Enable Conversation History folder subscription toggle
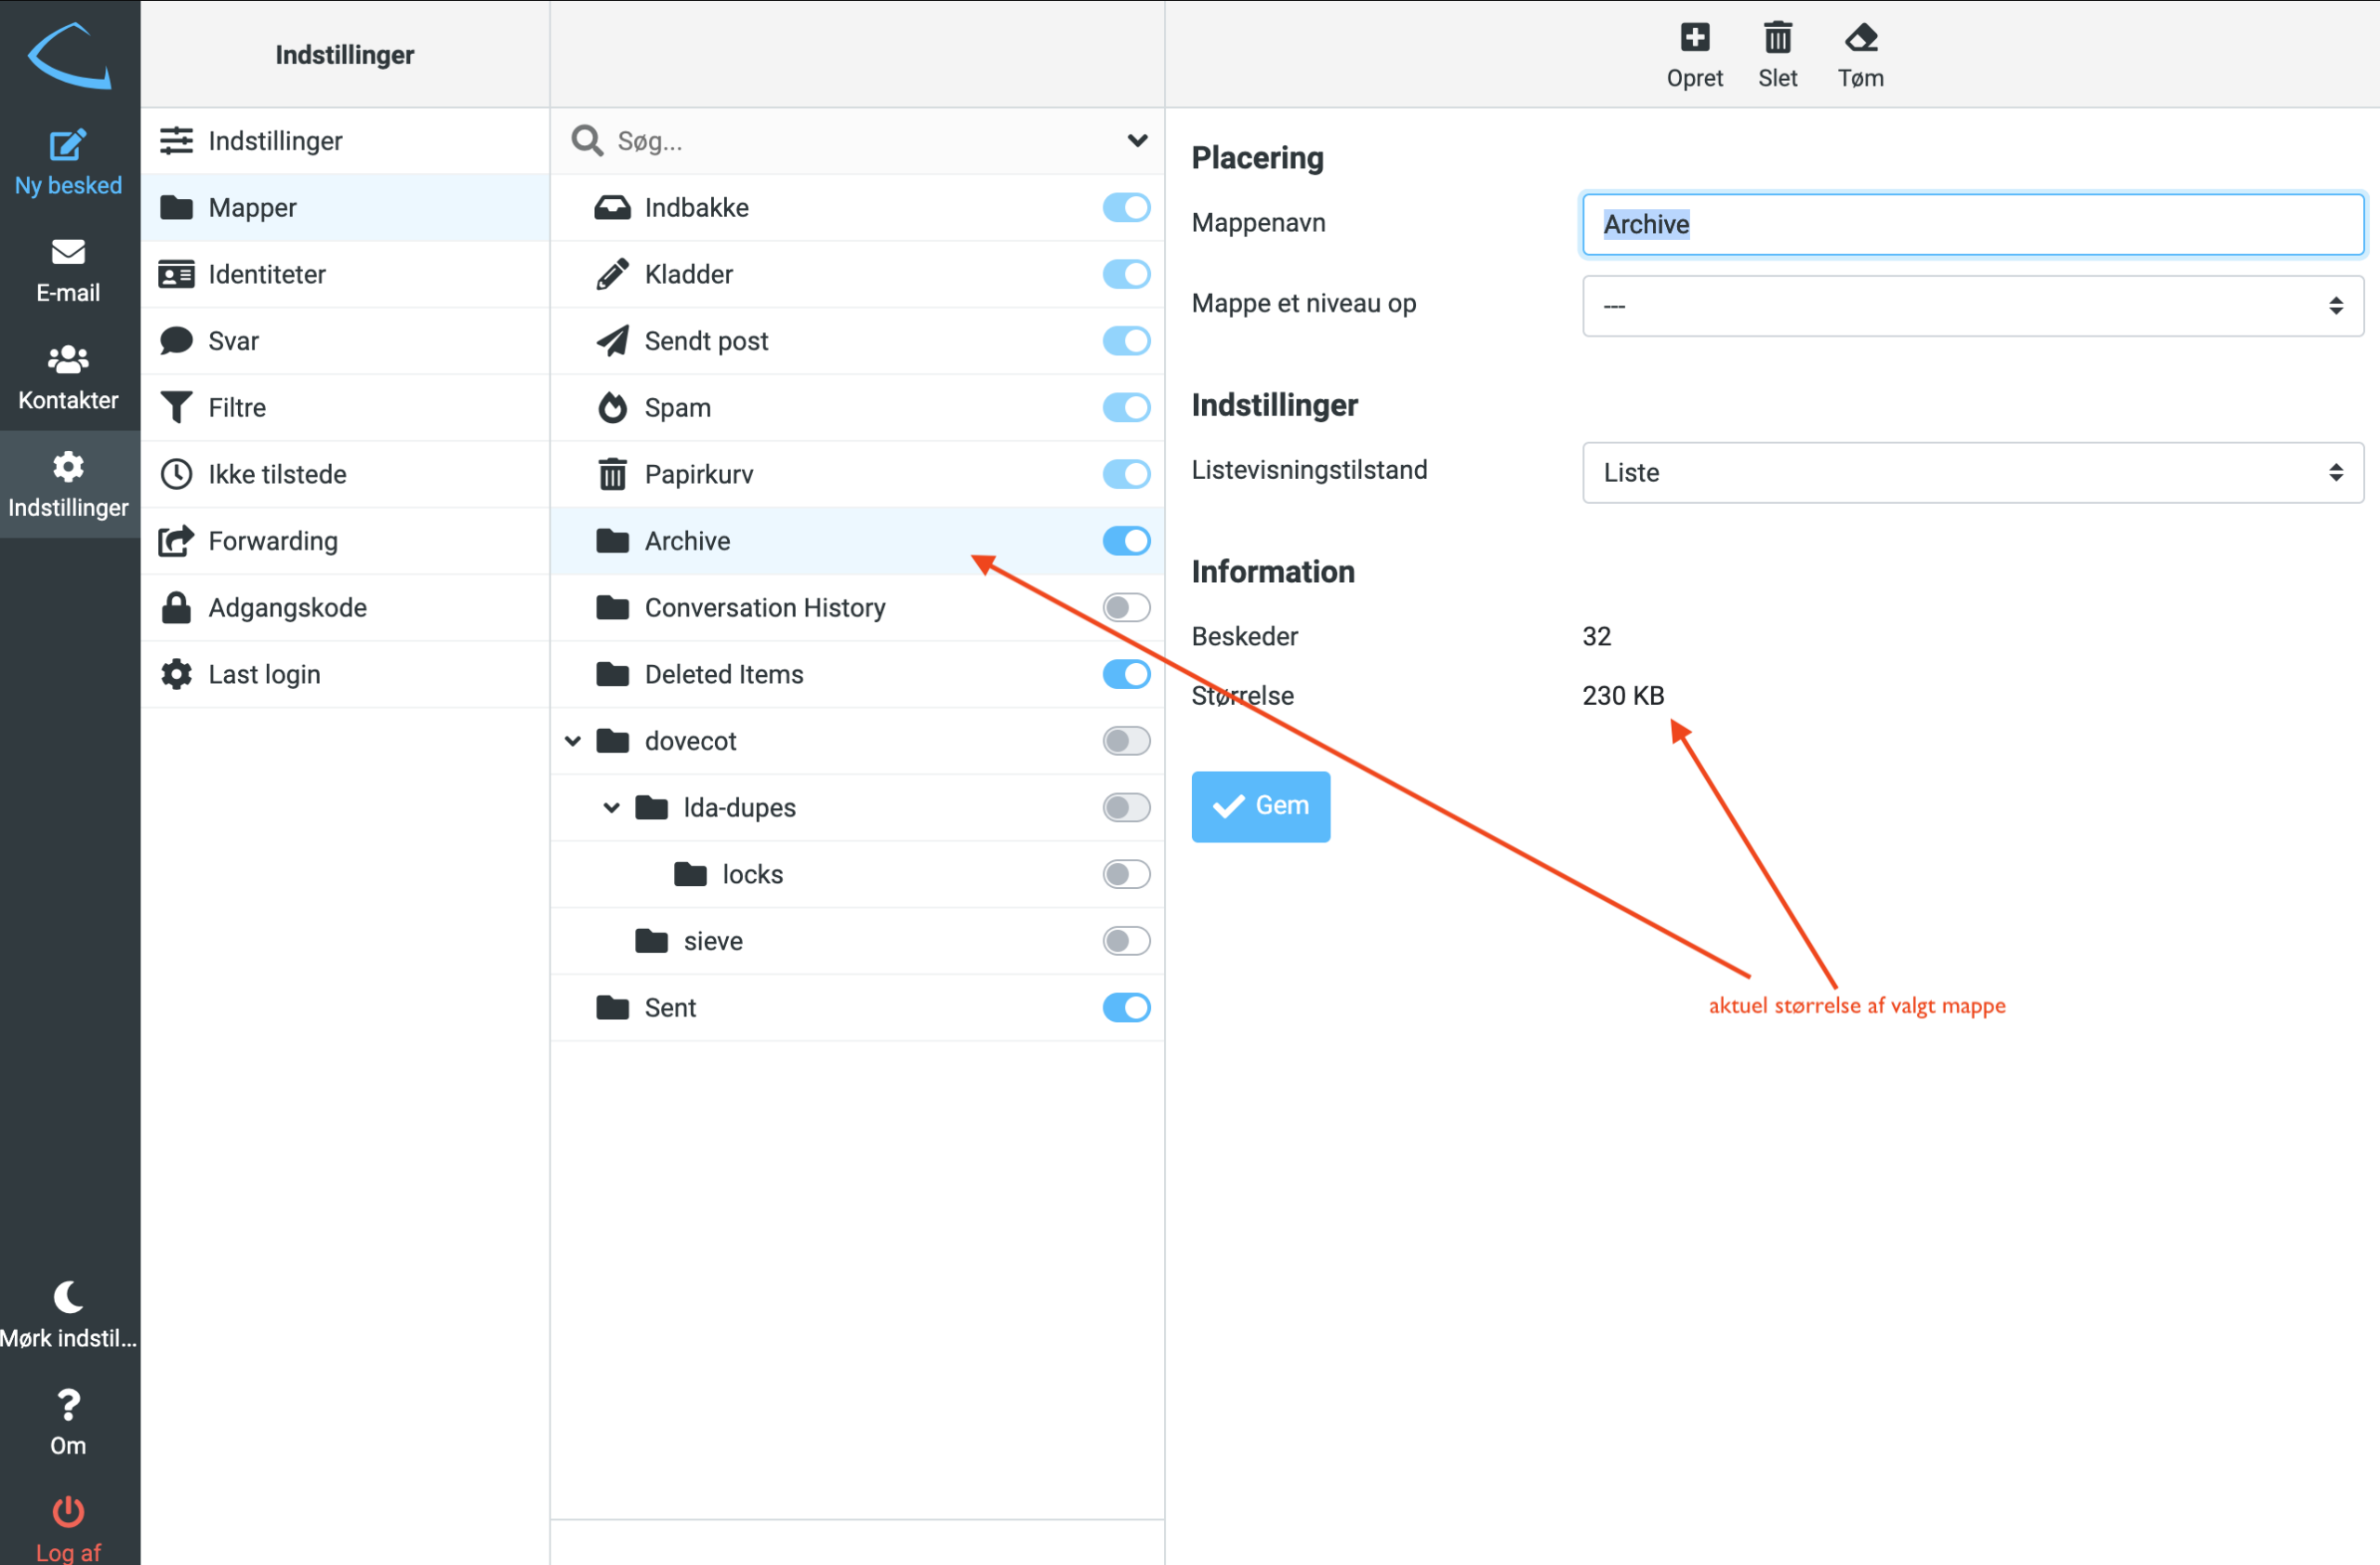Screen dimensions: 2380x1565 click(1126, 608)
